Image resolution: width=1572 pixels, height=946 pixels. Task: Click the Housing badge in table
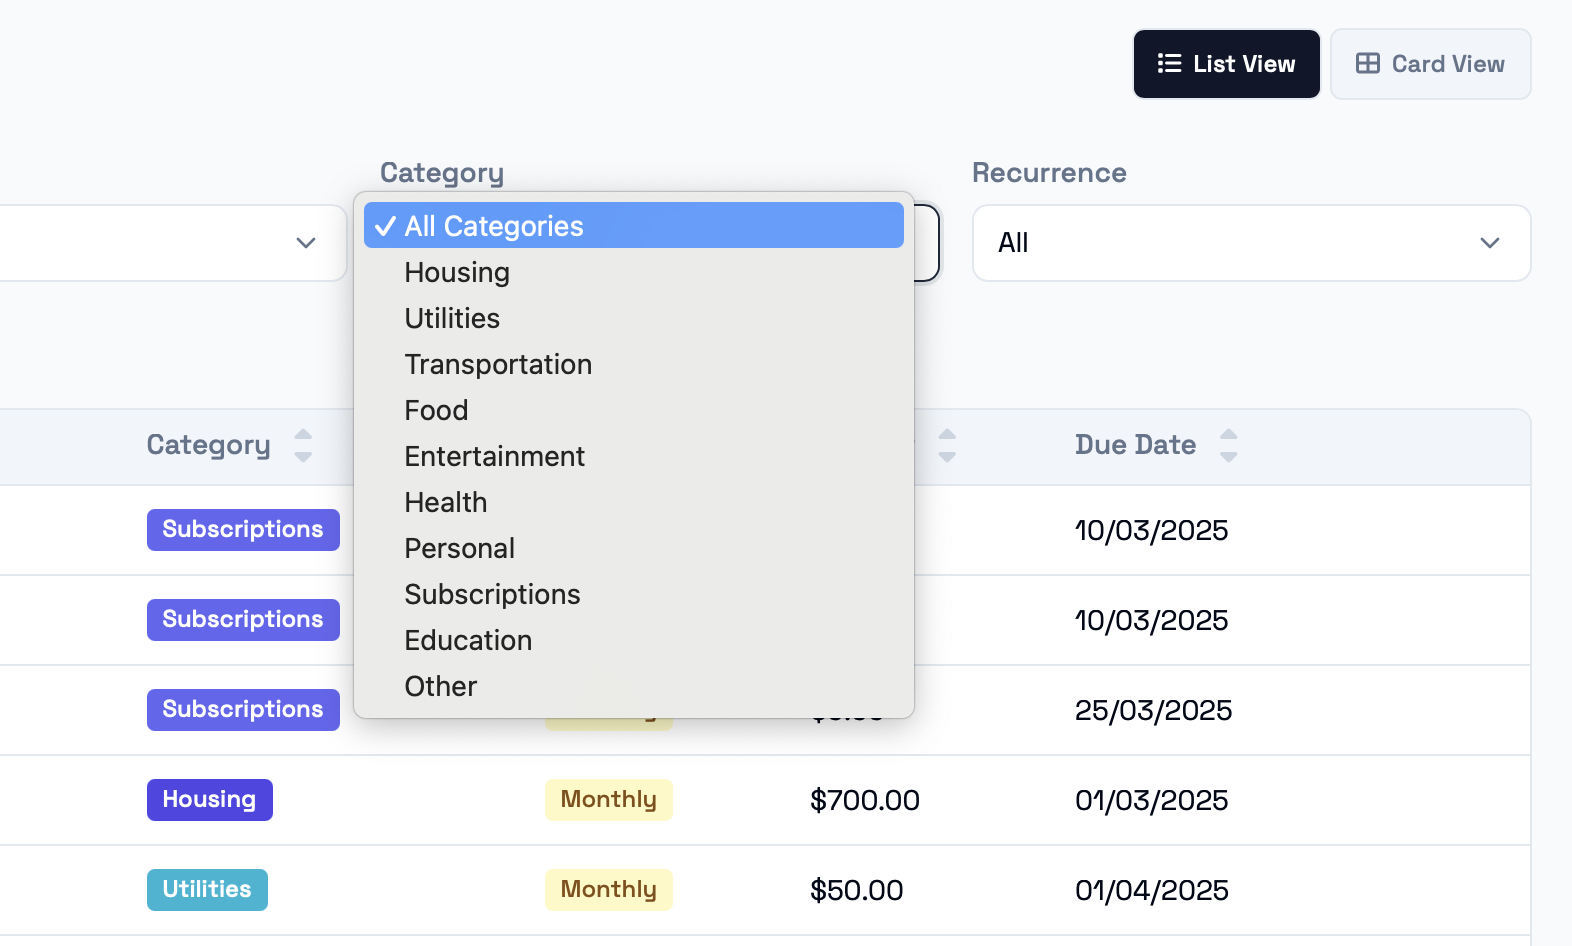pyautogui.click(x=209, y=800)
